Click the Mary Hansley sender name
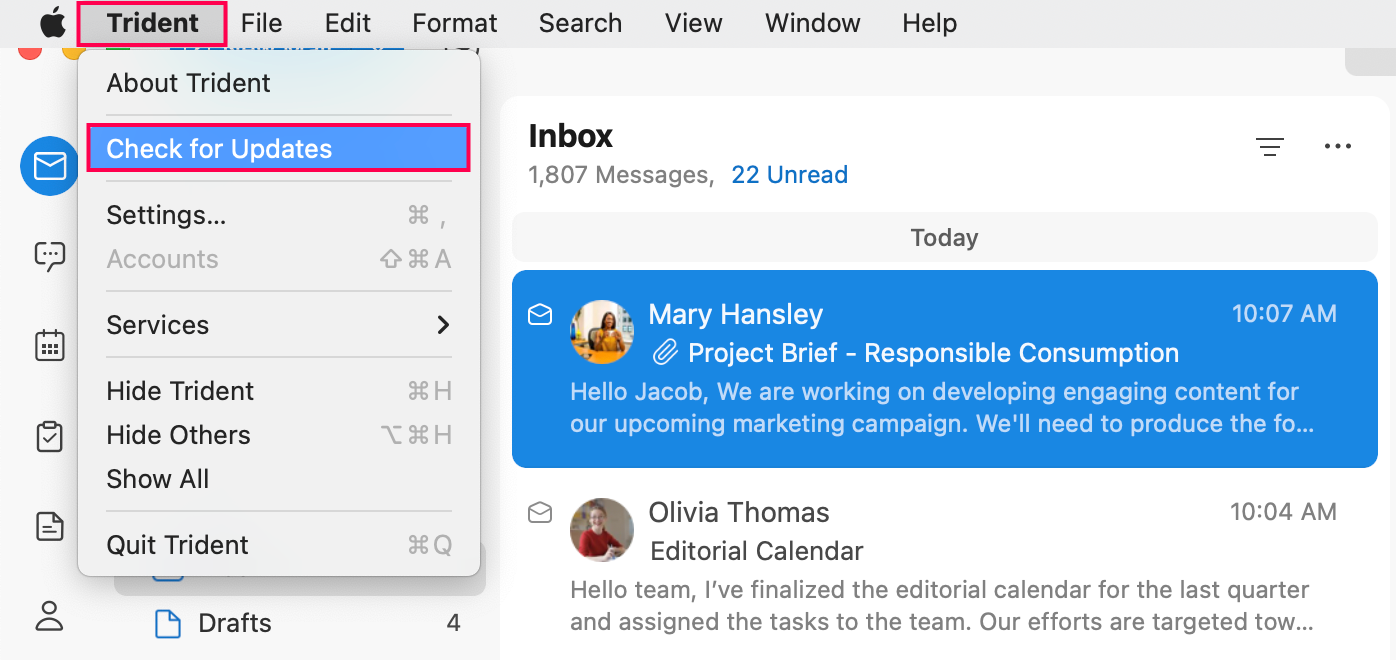 click(x=736, y=314)
